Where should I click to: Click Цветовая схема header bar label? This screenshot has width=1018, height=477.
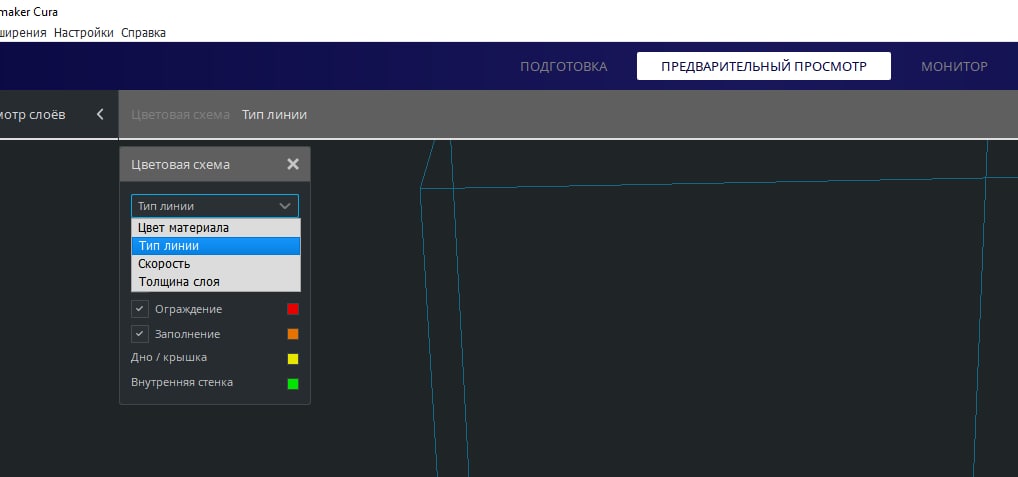(180, 114)
